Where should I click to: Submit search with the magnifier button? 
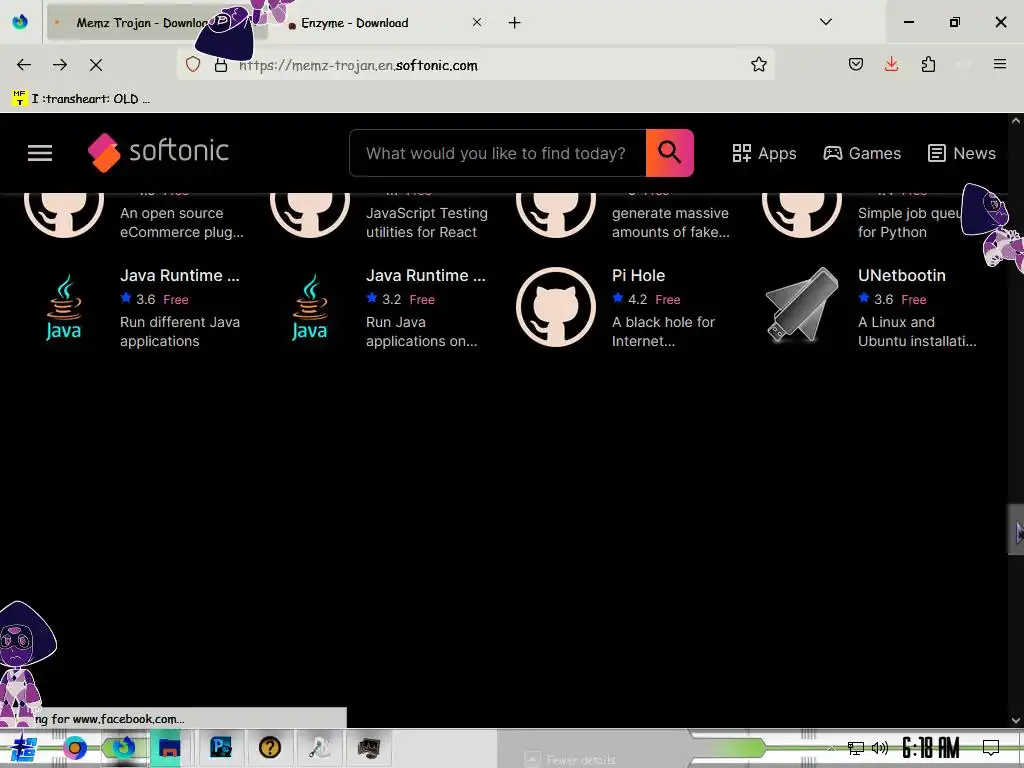[x=669, y=153]
